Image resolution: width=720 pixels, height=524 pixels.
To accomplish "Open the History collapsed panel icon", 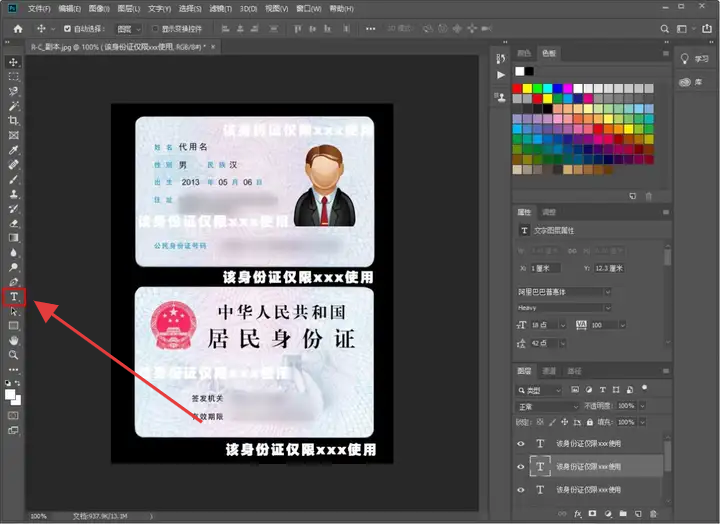I will pyautogui.click(x=501, y=58).
